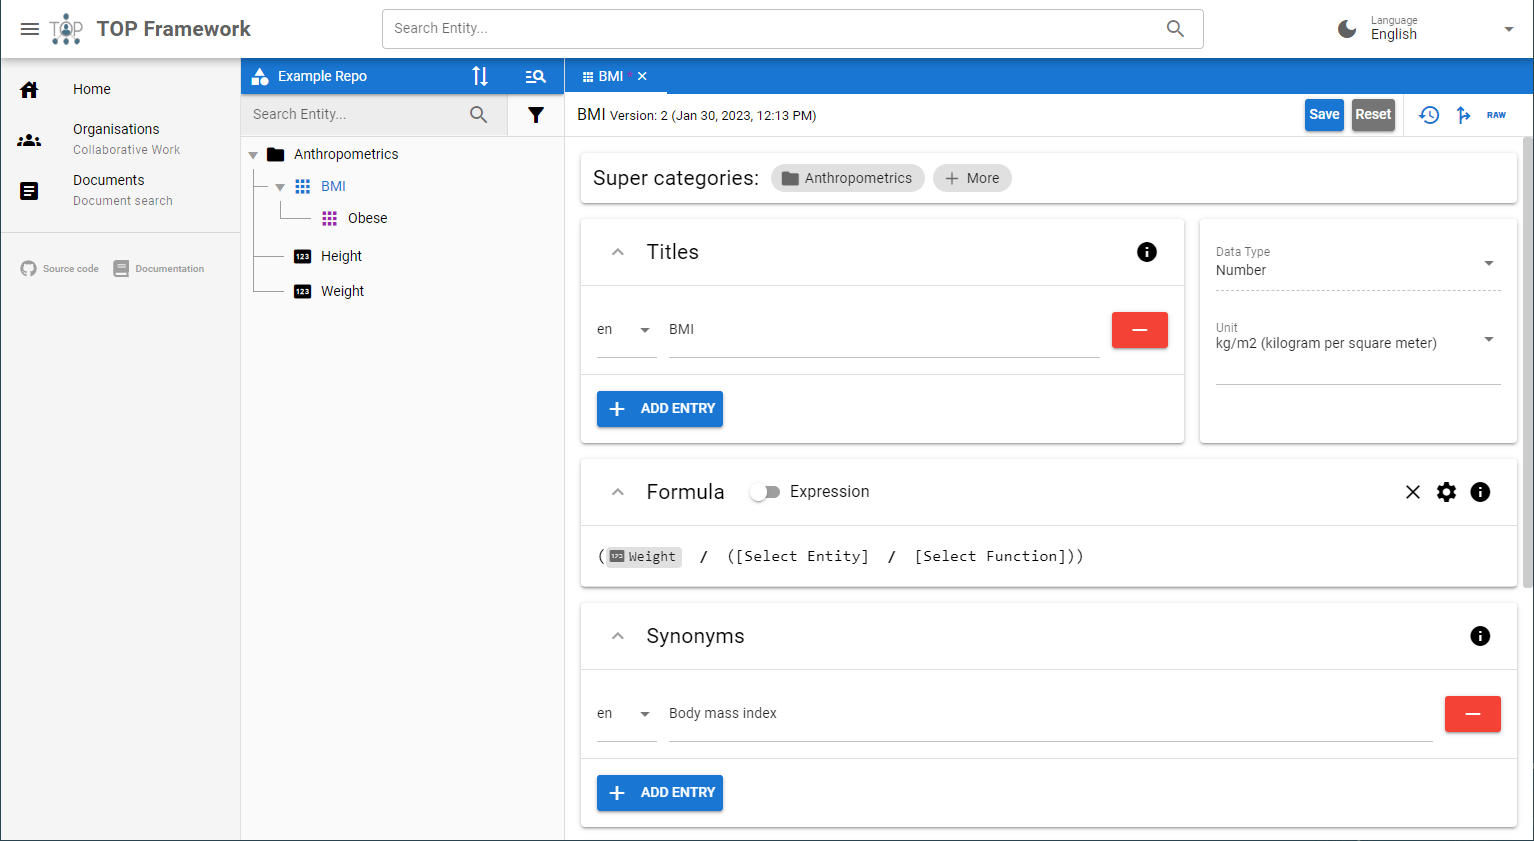Click the repository entity search magnifier

click(479, 115)
